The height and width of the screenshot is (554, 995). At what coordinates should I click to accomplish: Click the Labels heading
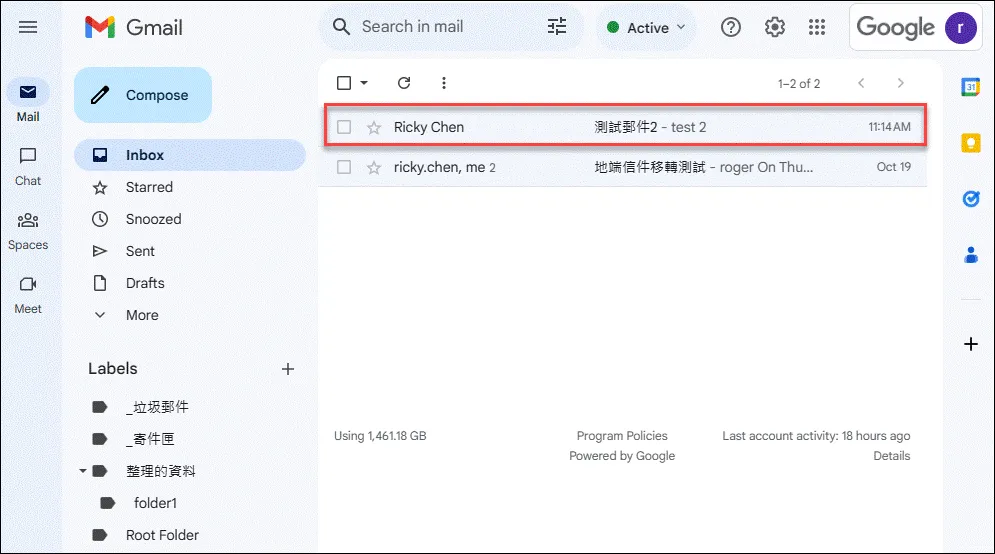point(113,369)
